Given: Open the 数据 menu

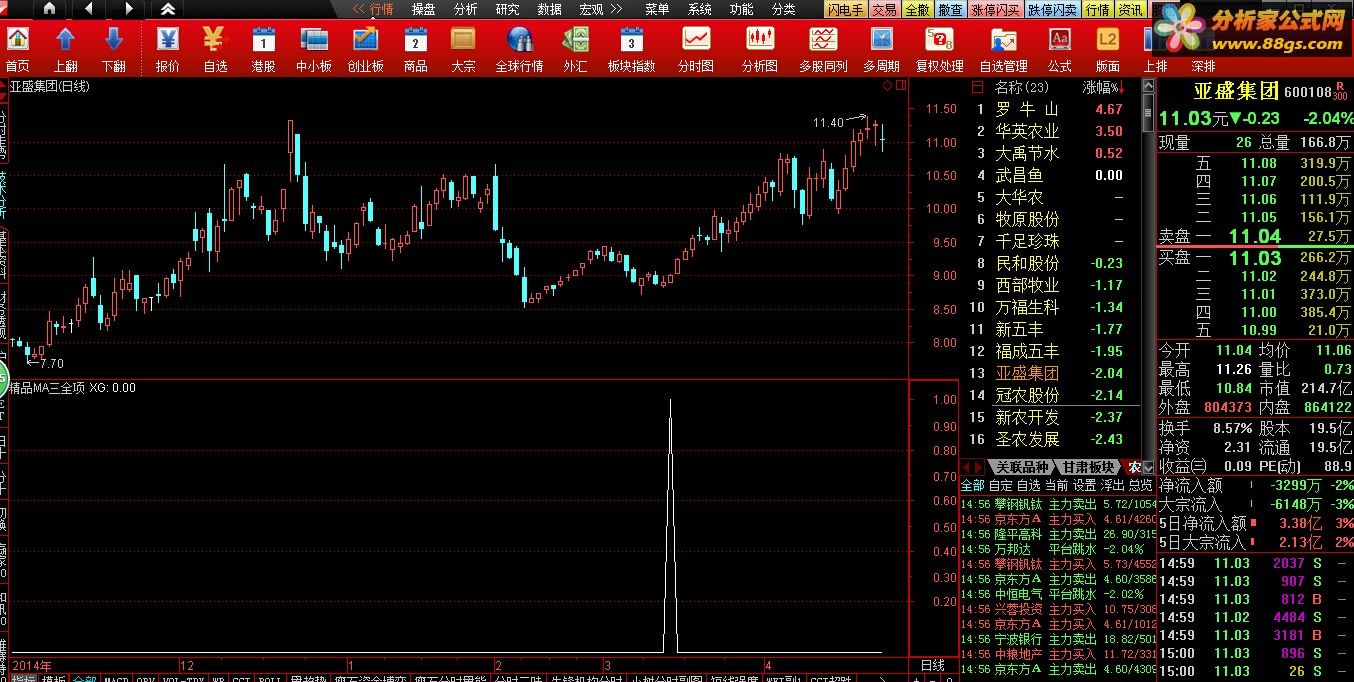Looking at the screenshot, I should [x=549, y=9].
